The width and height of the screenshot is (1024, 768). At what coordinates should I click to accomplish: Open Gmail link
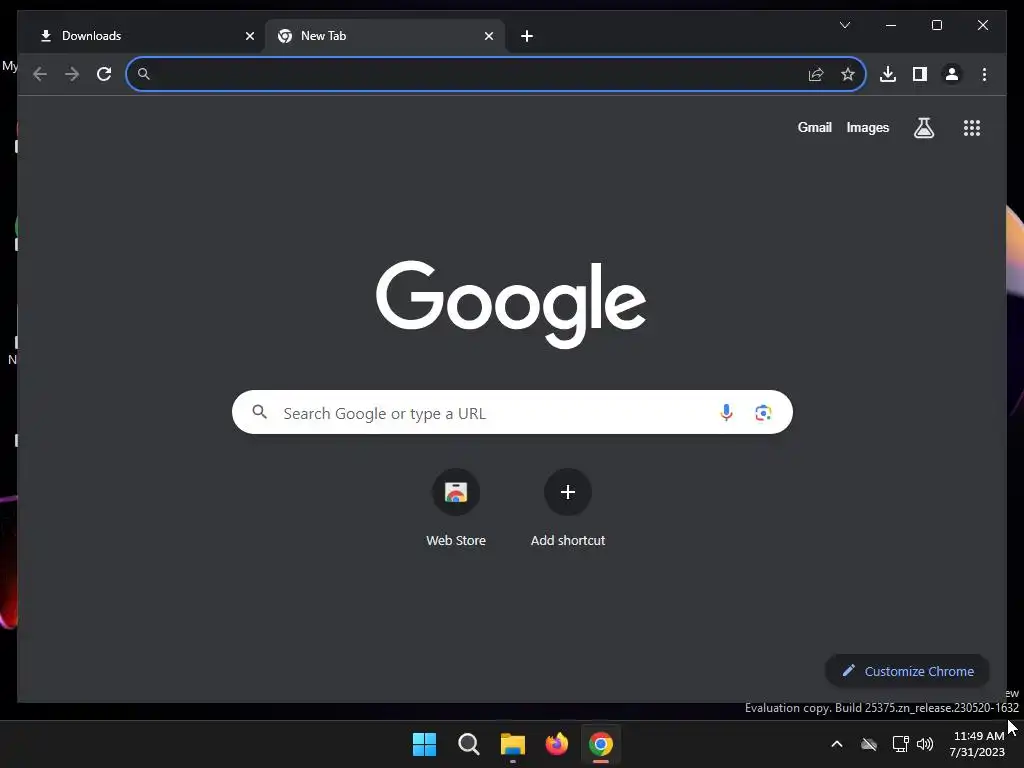[814, 128]
